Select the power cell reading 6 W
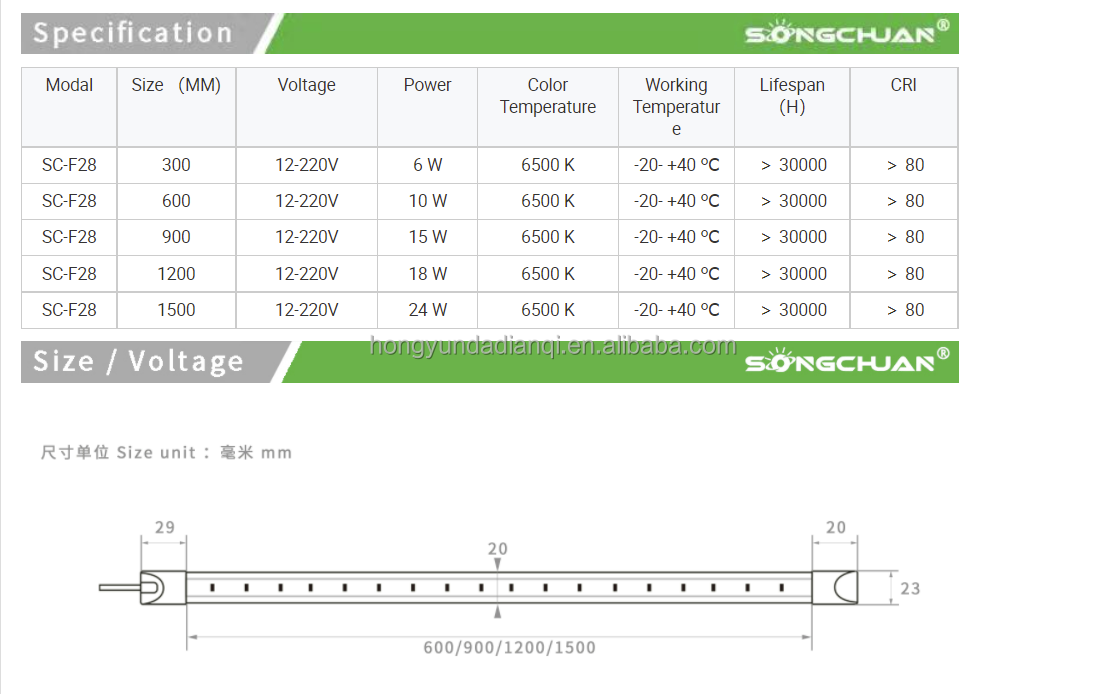1107x694 pixels. [427, 165]
